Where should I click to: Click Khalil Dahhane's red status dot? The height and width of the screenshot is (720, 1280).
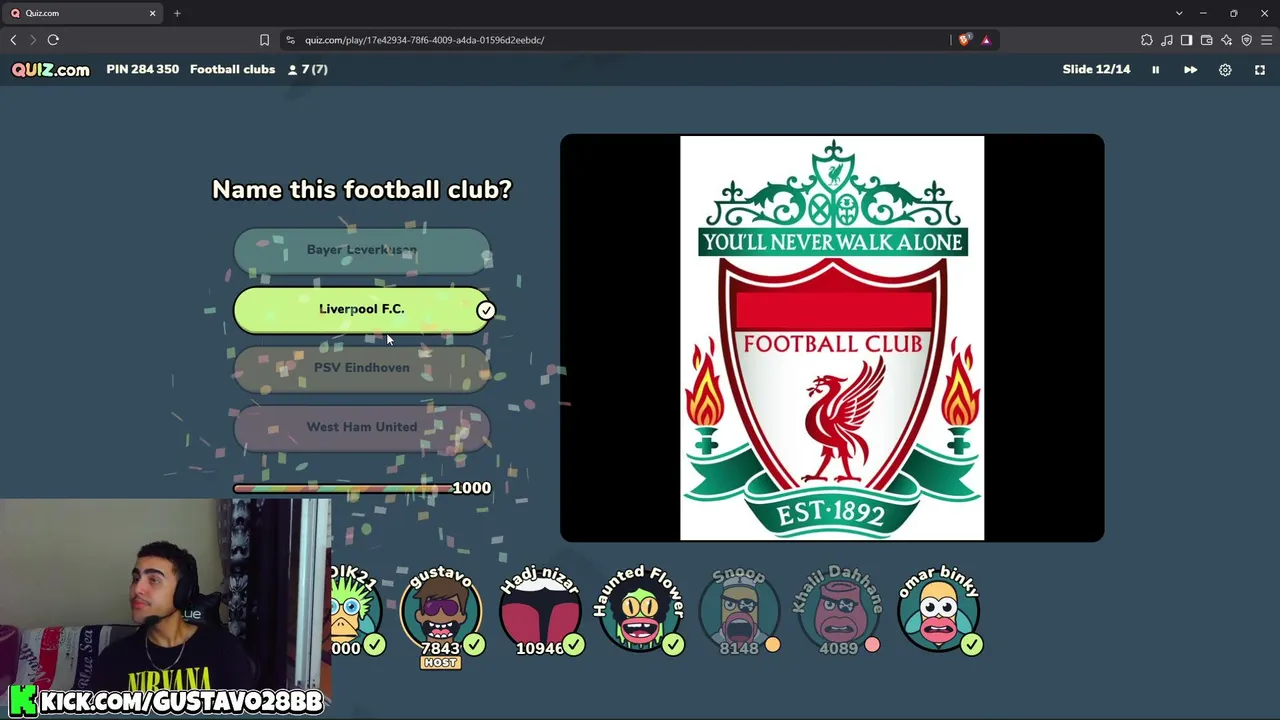click(872, 645)
